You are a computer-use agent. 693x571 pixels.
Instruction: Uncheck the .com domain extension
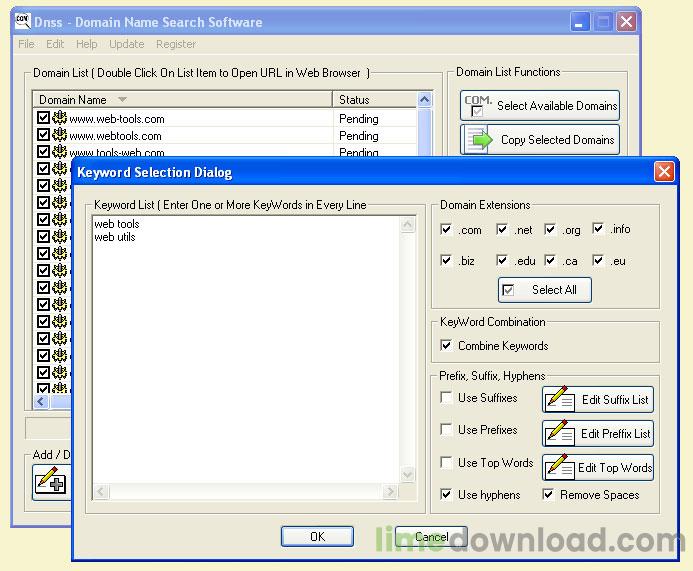(x=446, y=230)
